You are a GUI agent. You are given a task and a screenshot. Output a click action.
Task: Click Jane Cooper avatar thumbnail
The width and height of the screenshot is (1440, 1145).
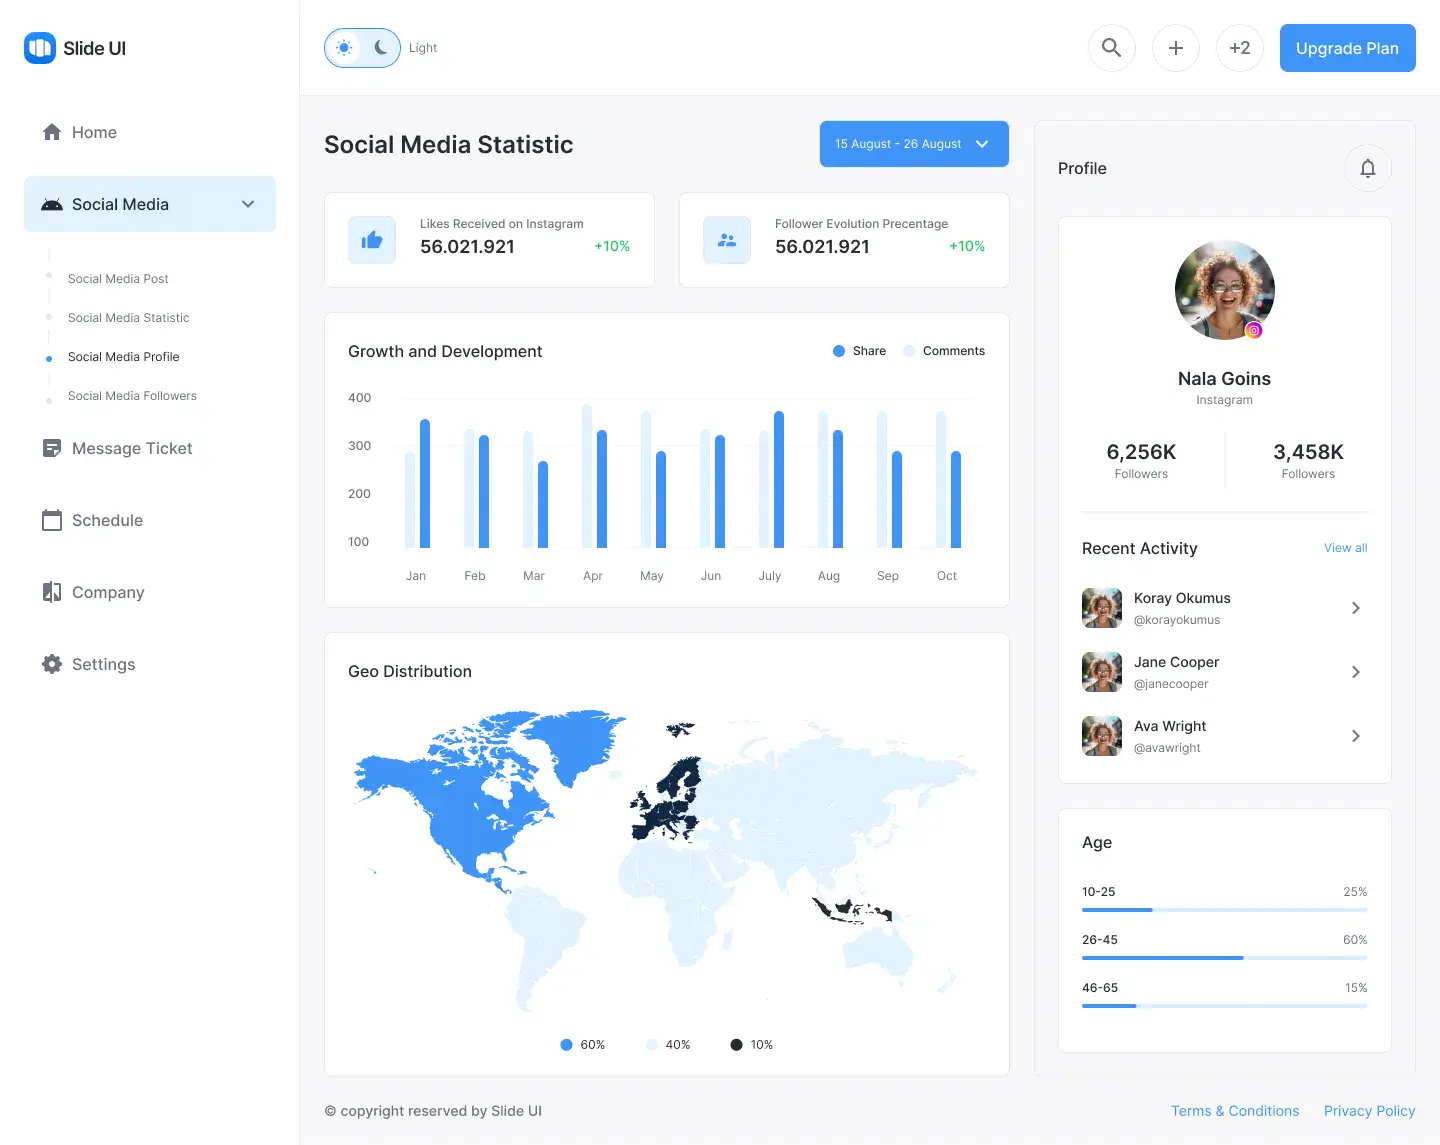click(x=1102, y=672)
